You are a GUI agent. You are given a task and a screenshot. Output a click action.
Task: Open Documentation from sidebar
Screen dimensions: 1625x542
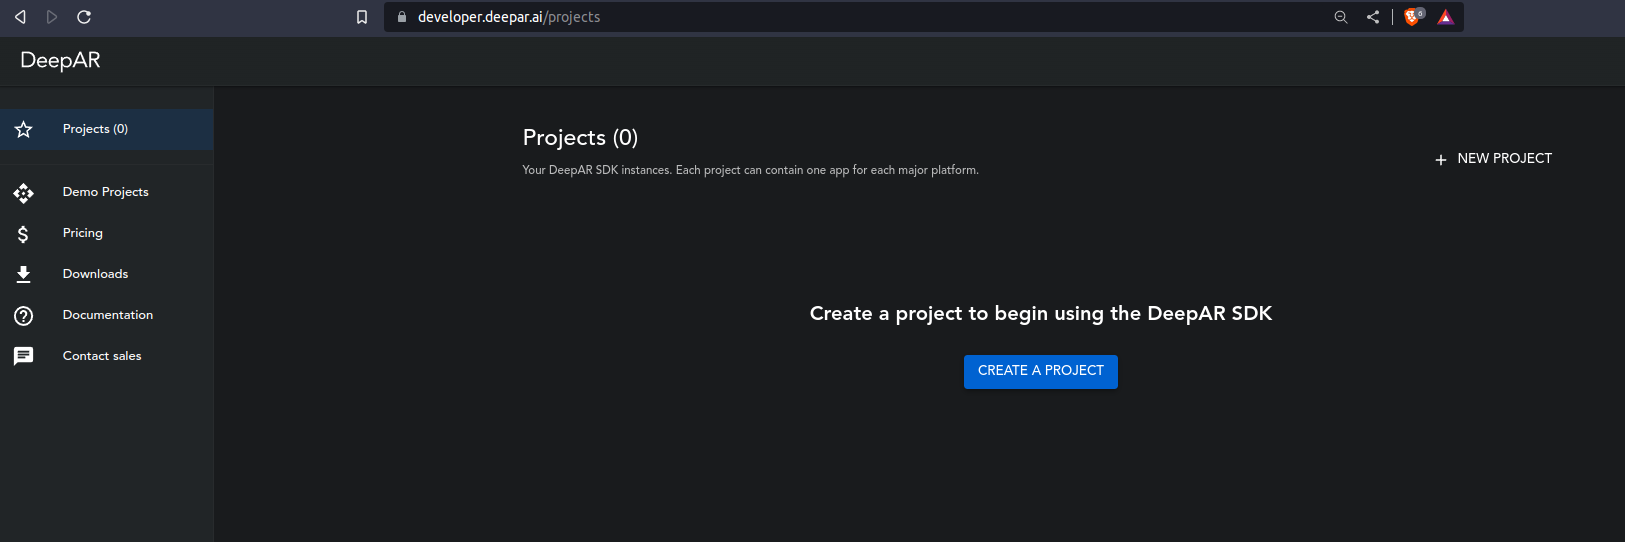[107, 315]
